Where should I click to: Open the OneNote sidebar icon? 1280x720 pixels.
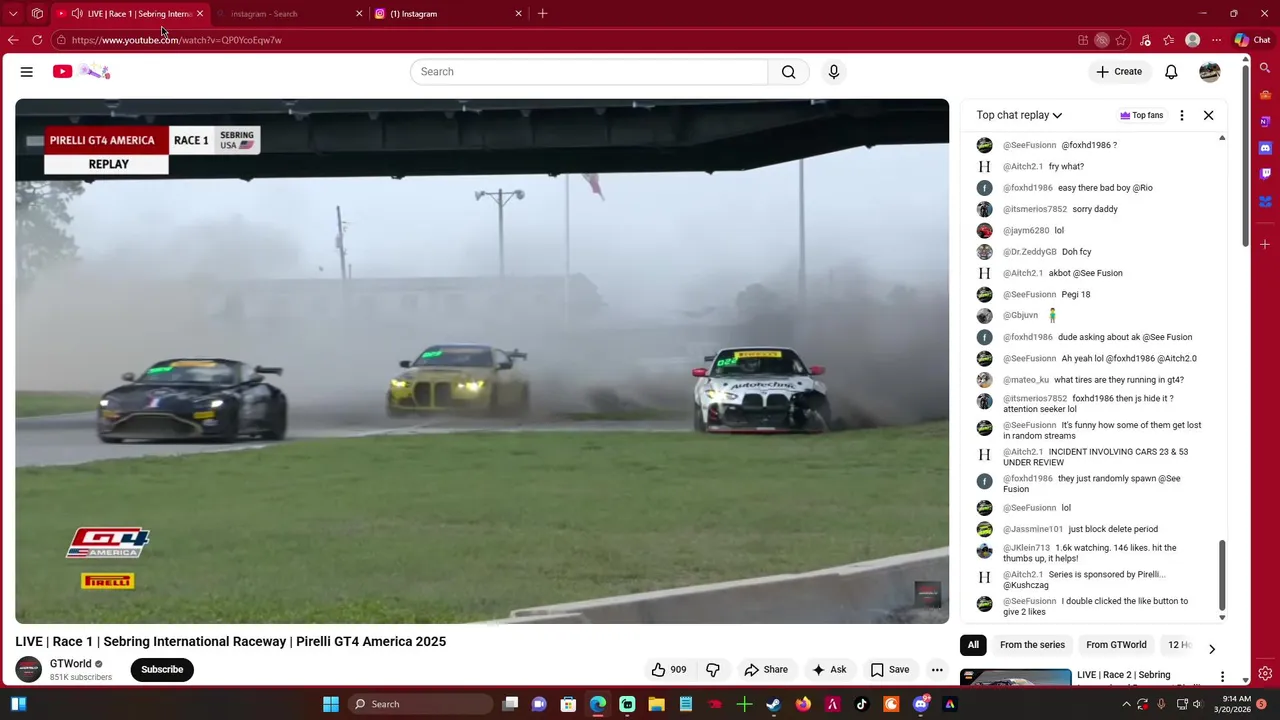pos(1265,121)
